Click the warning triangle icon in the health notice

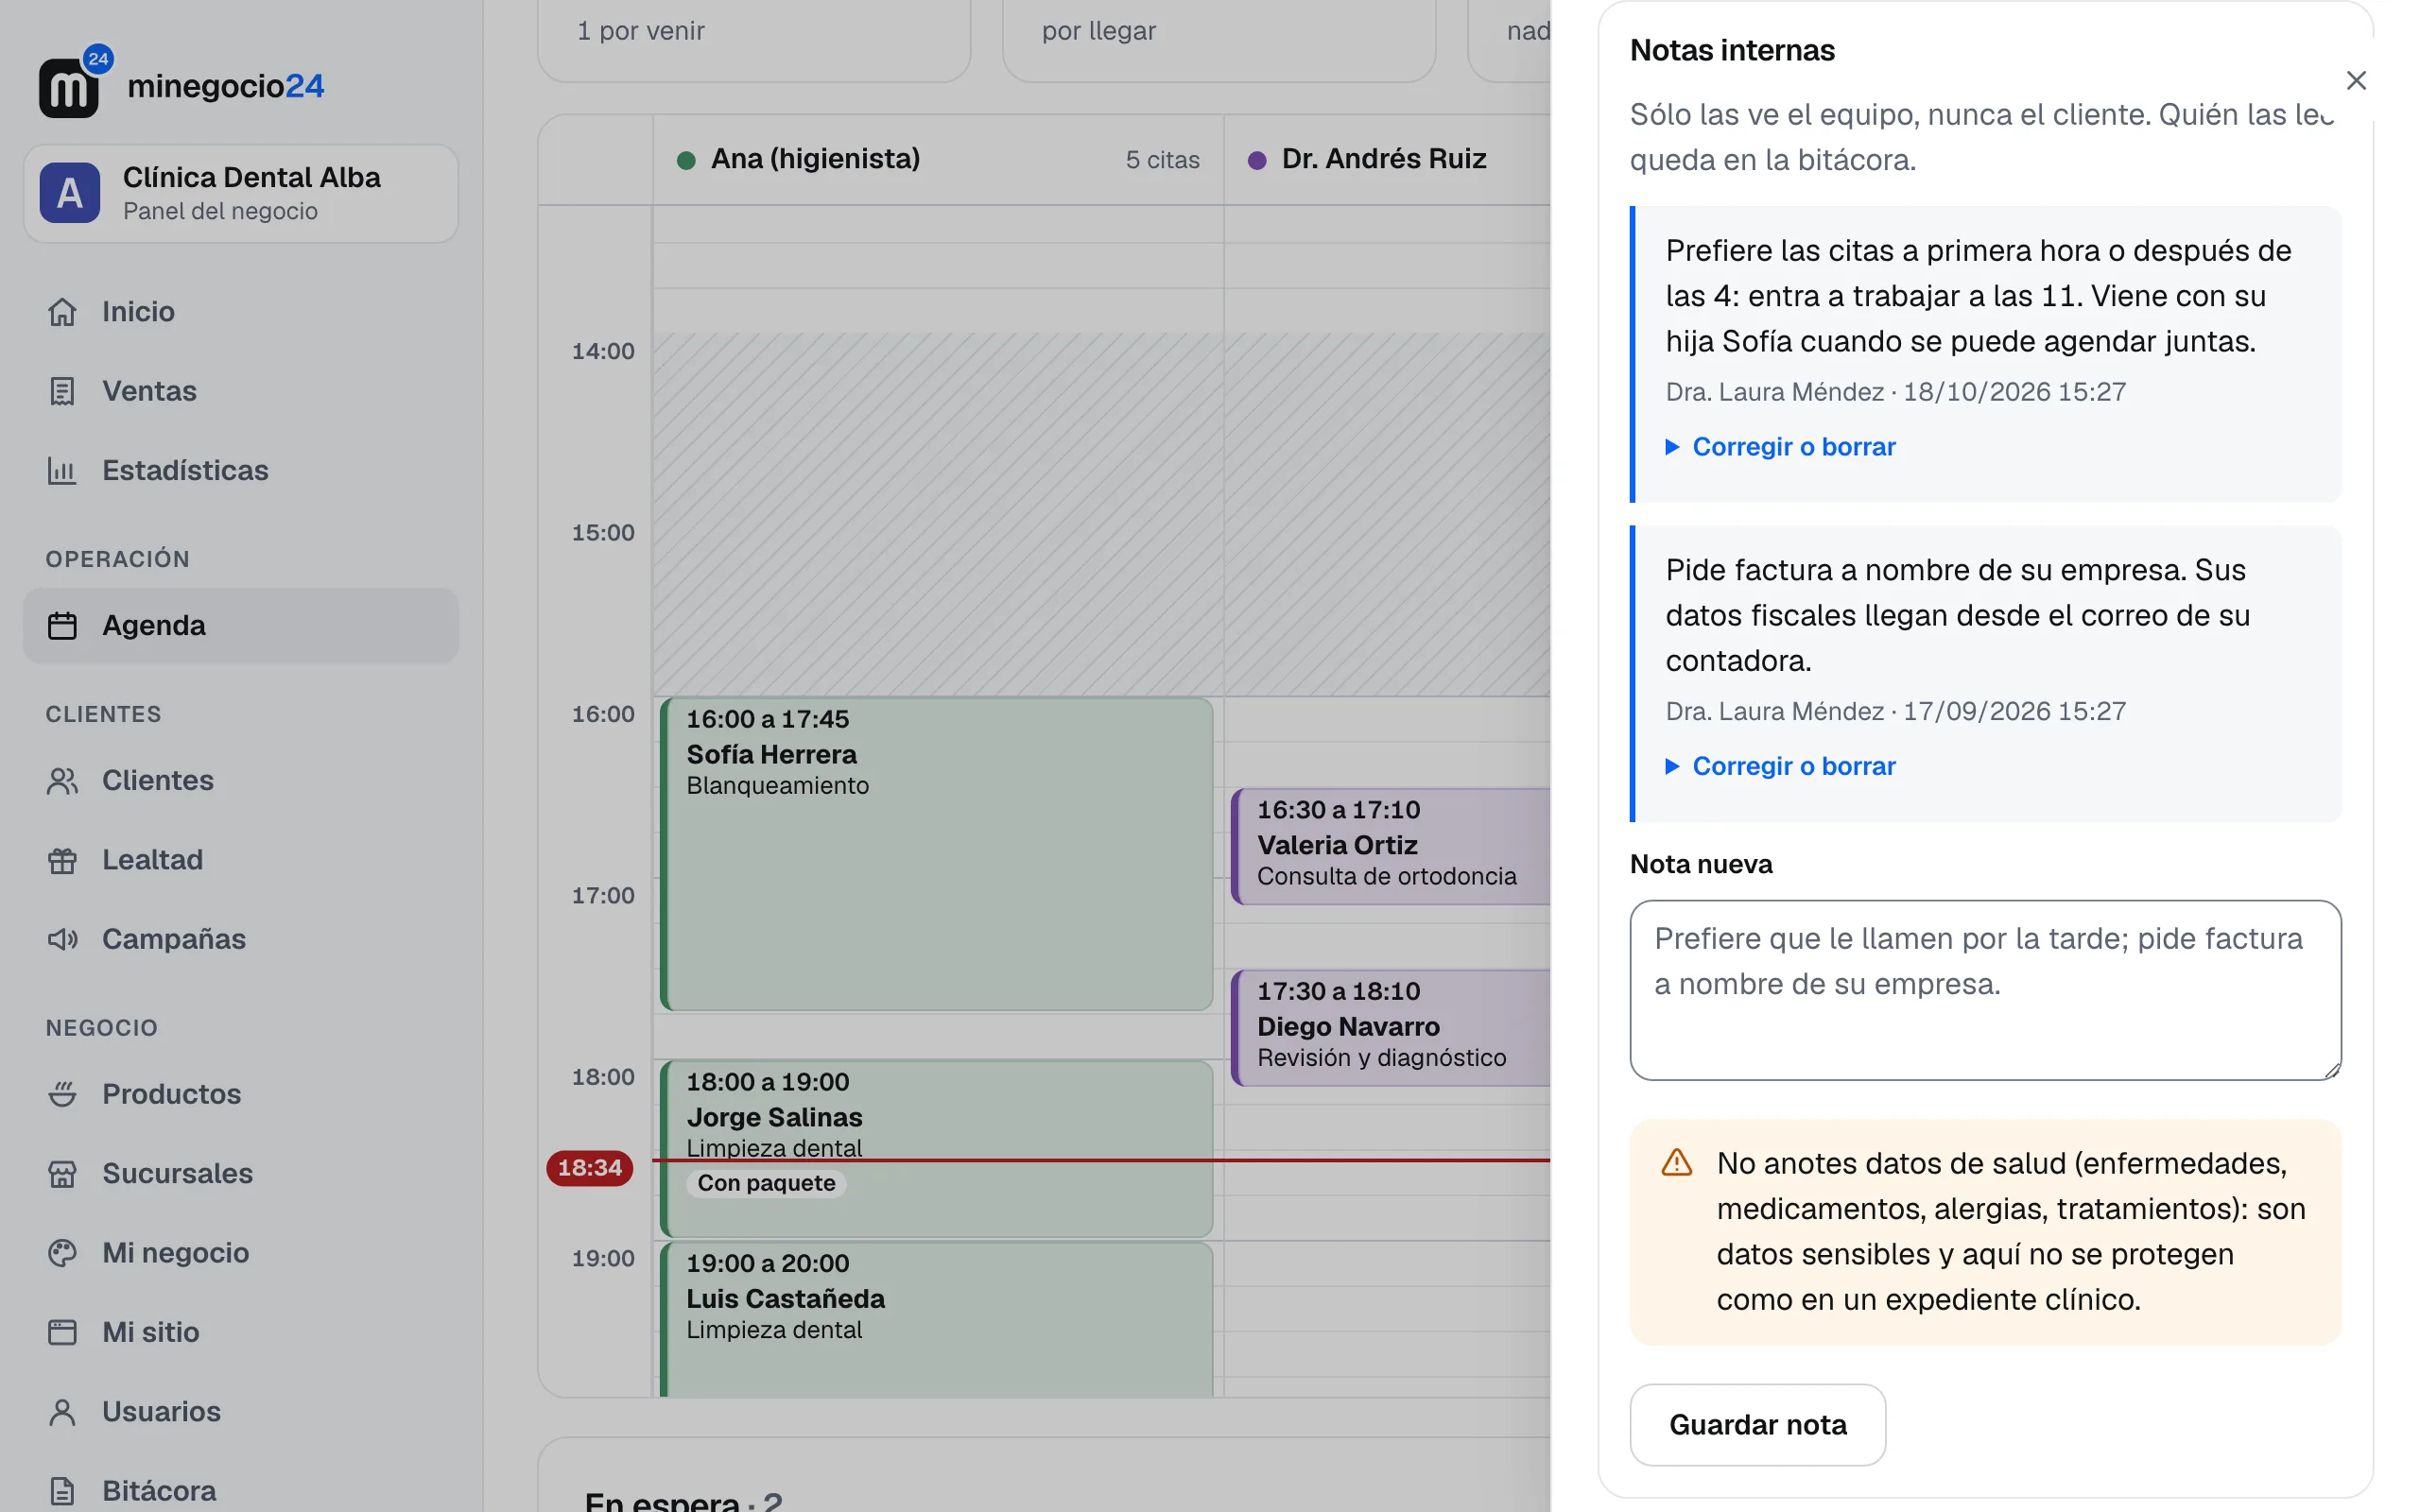[x=1676, y=1163]
